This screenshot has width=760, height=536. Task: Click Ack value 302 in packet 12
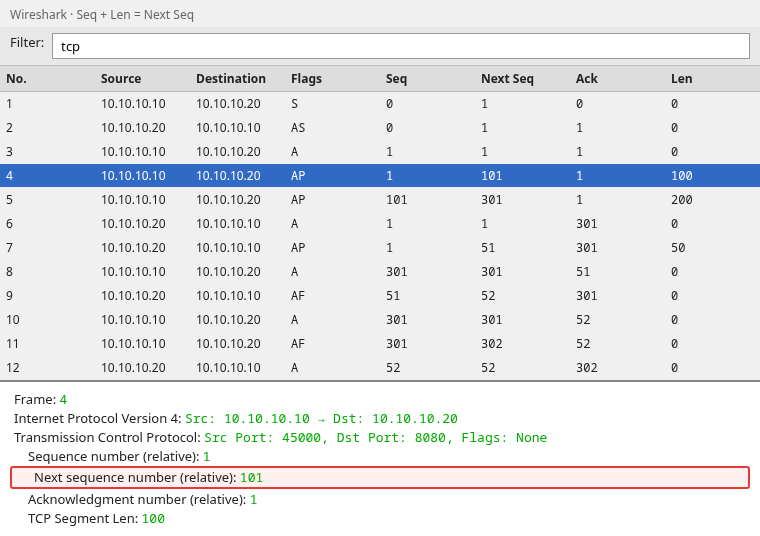586,368
